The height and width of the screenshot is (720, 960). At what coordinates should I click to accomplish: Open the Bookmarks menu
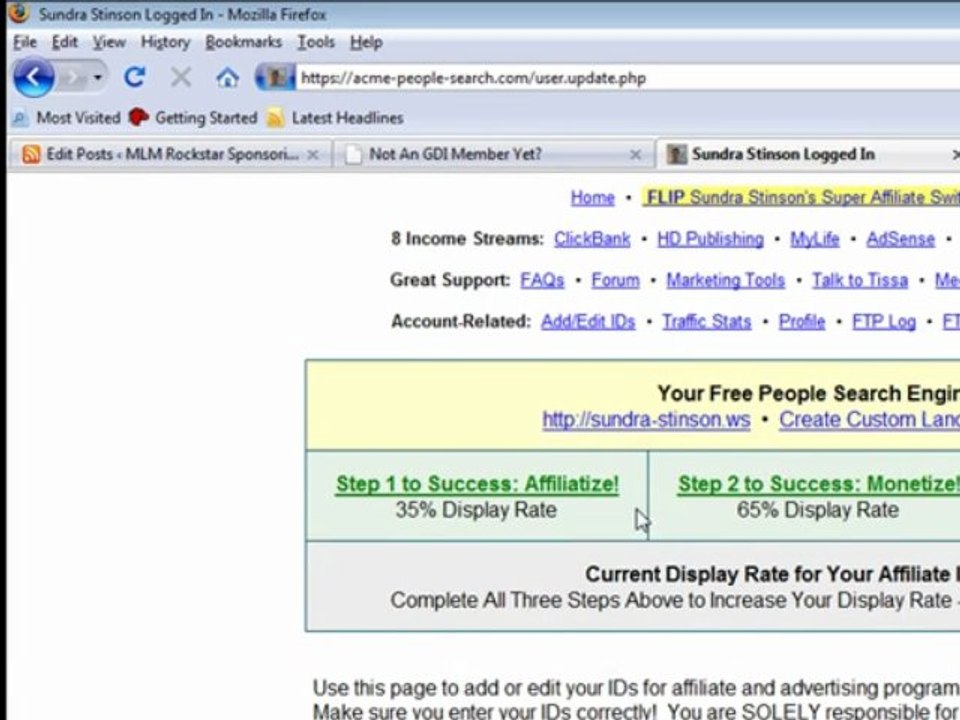244,42
